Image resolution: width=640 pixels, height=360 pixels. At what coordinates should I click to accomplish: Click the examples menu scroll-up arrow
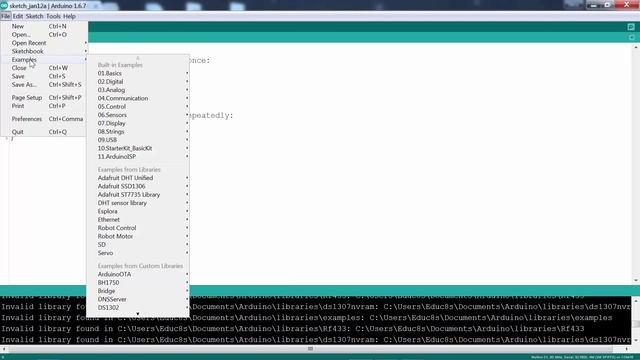coord(138,58)
